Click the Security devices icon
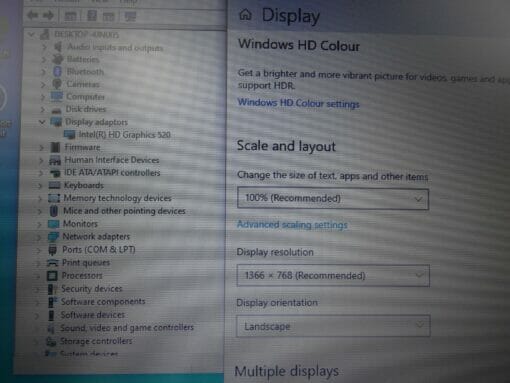 click(52, 289)
